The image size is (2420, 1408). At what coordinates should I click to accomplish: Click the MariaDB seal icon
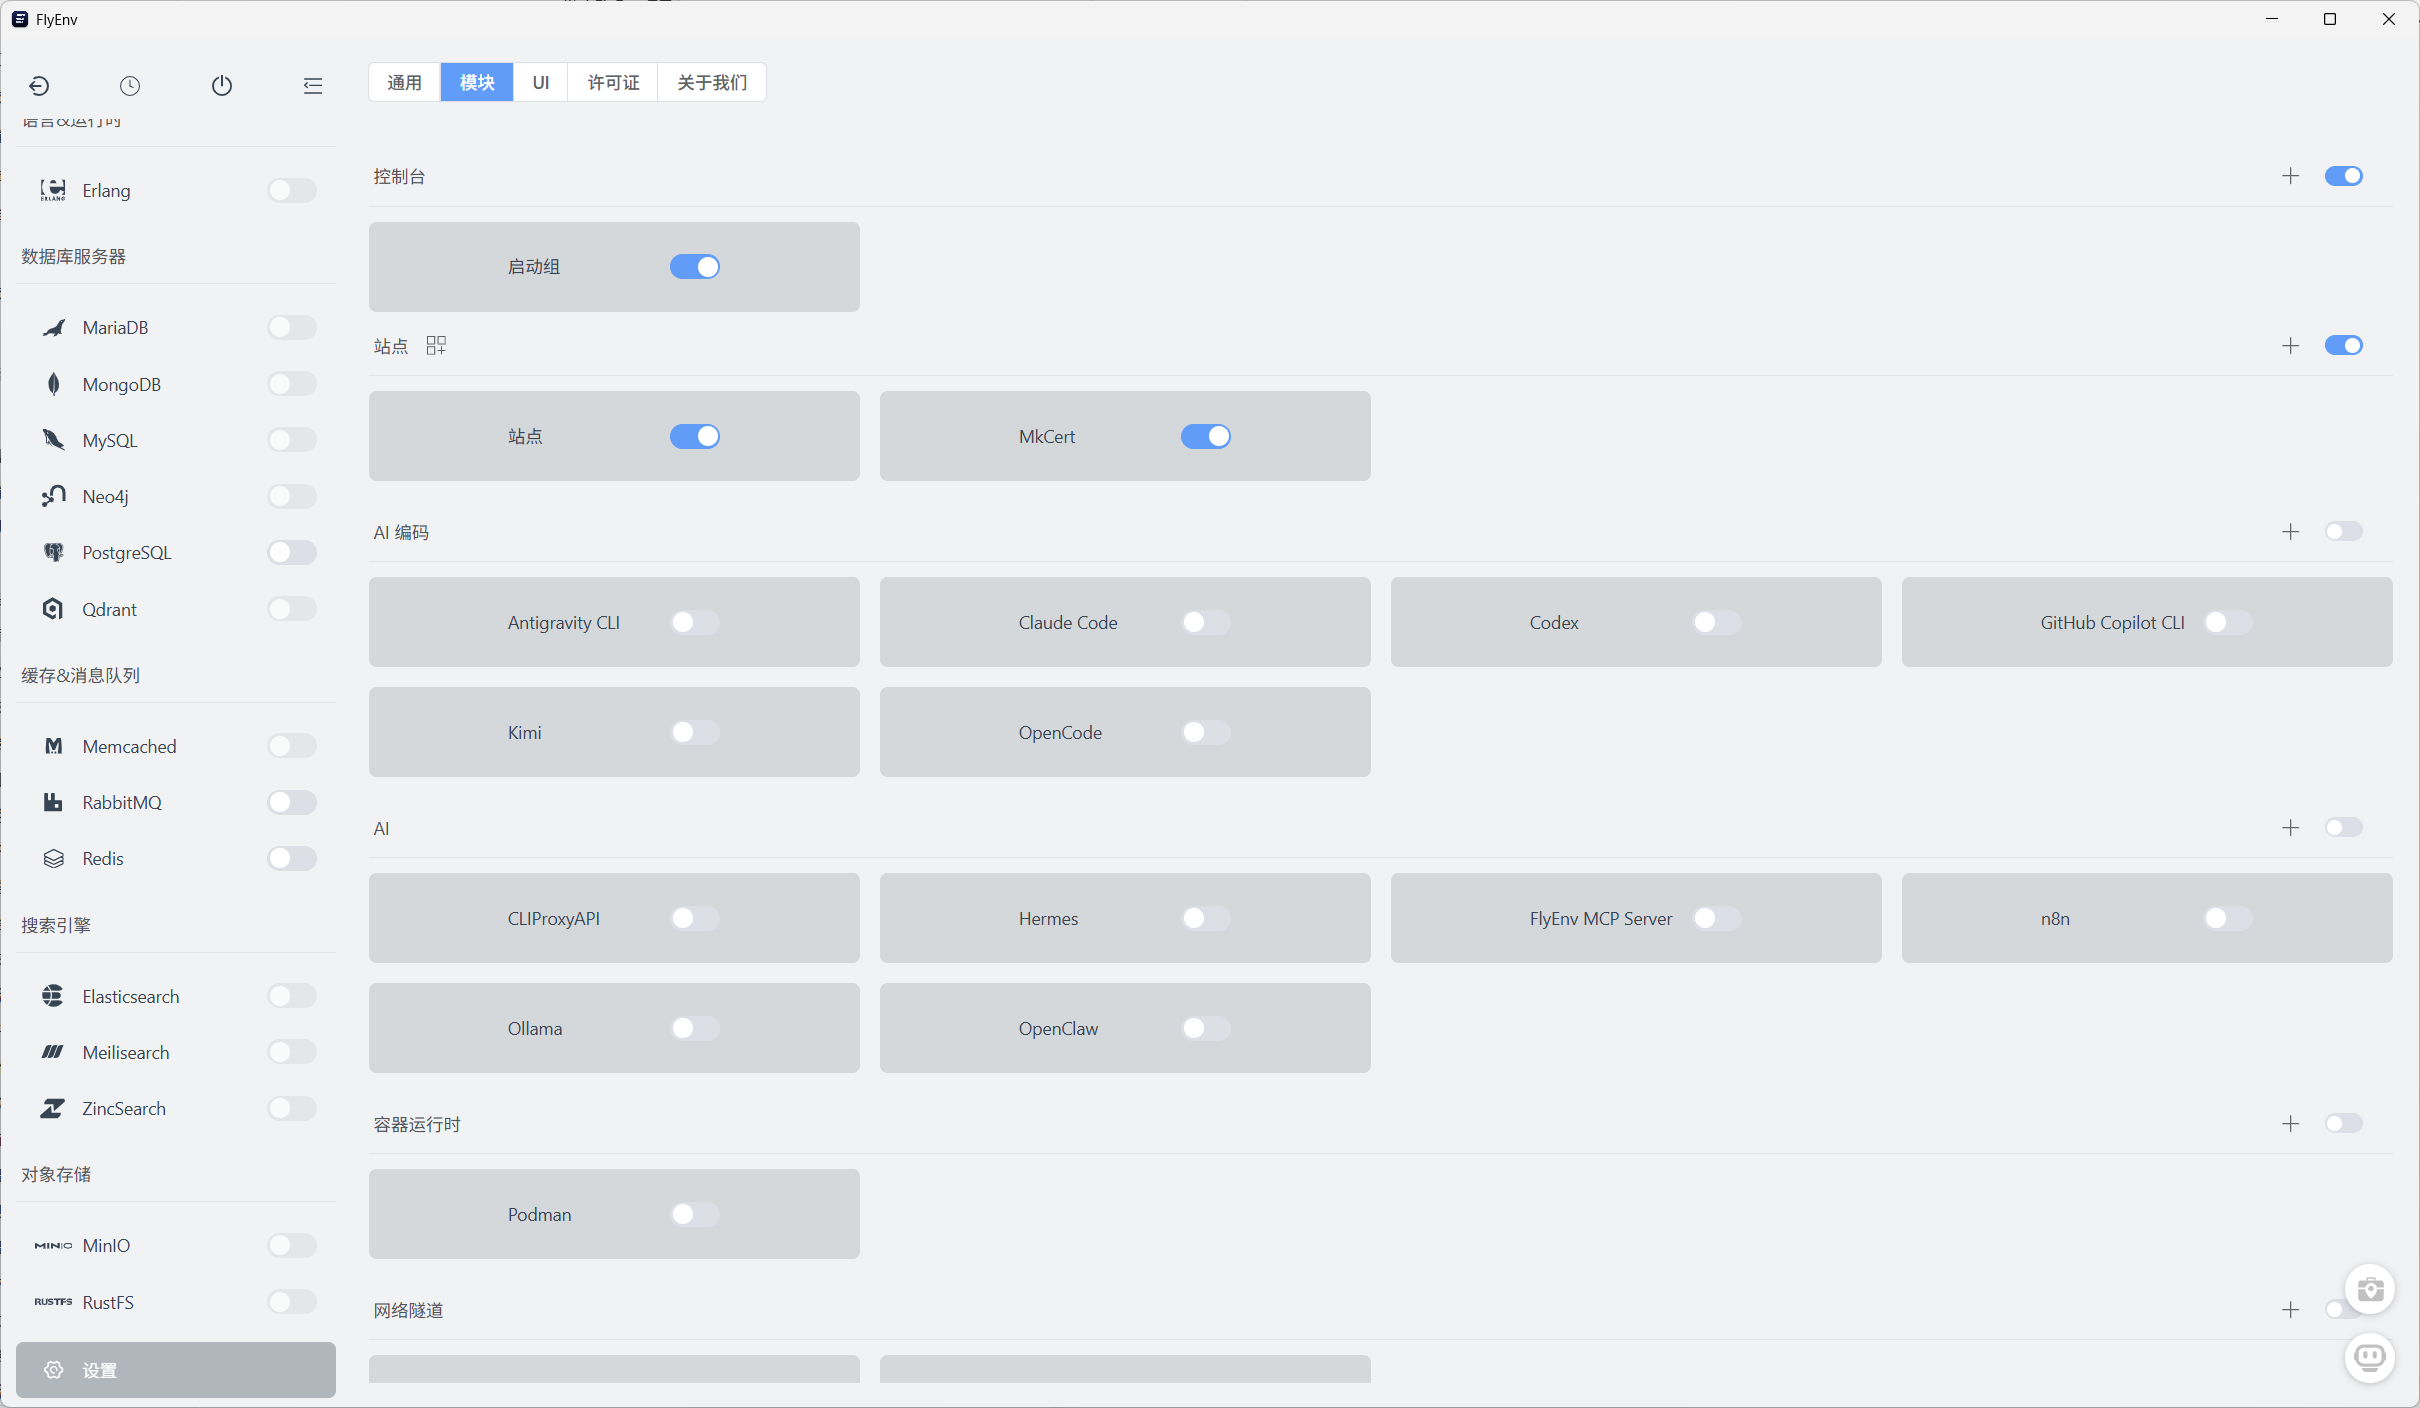point(53,328)
